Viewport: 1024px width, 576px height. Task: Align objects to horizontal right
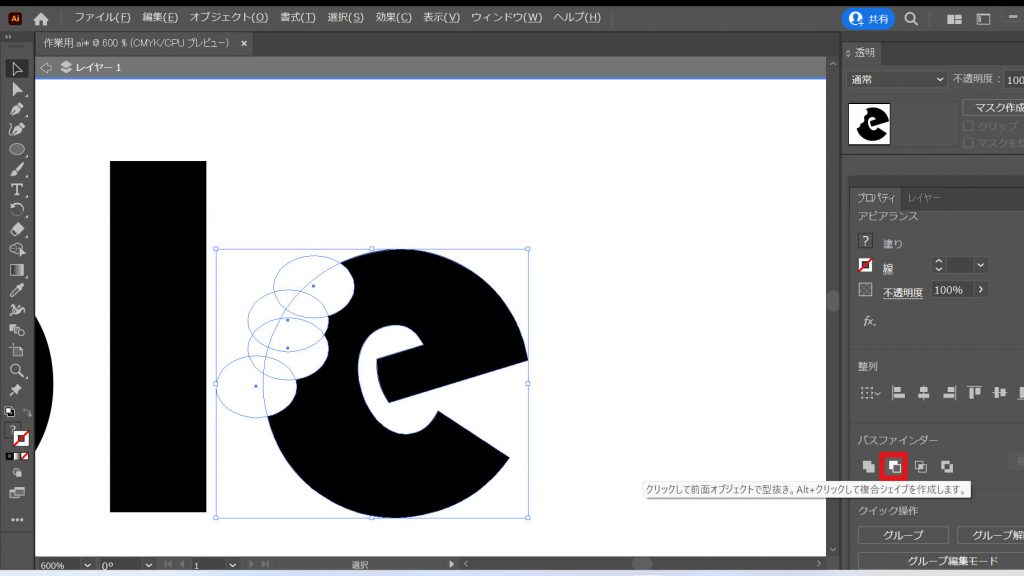pos(949,392)
